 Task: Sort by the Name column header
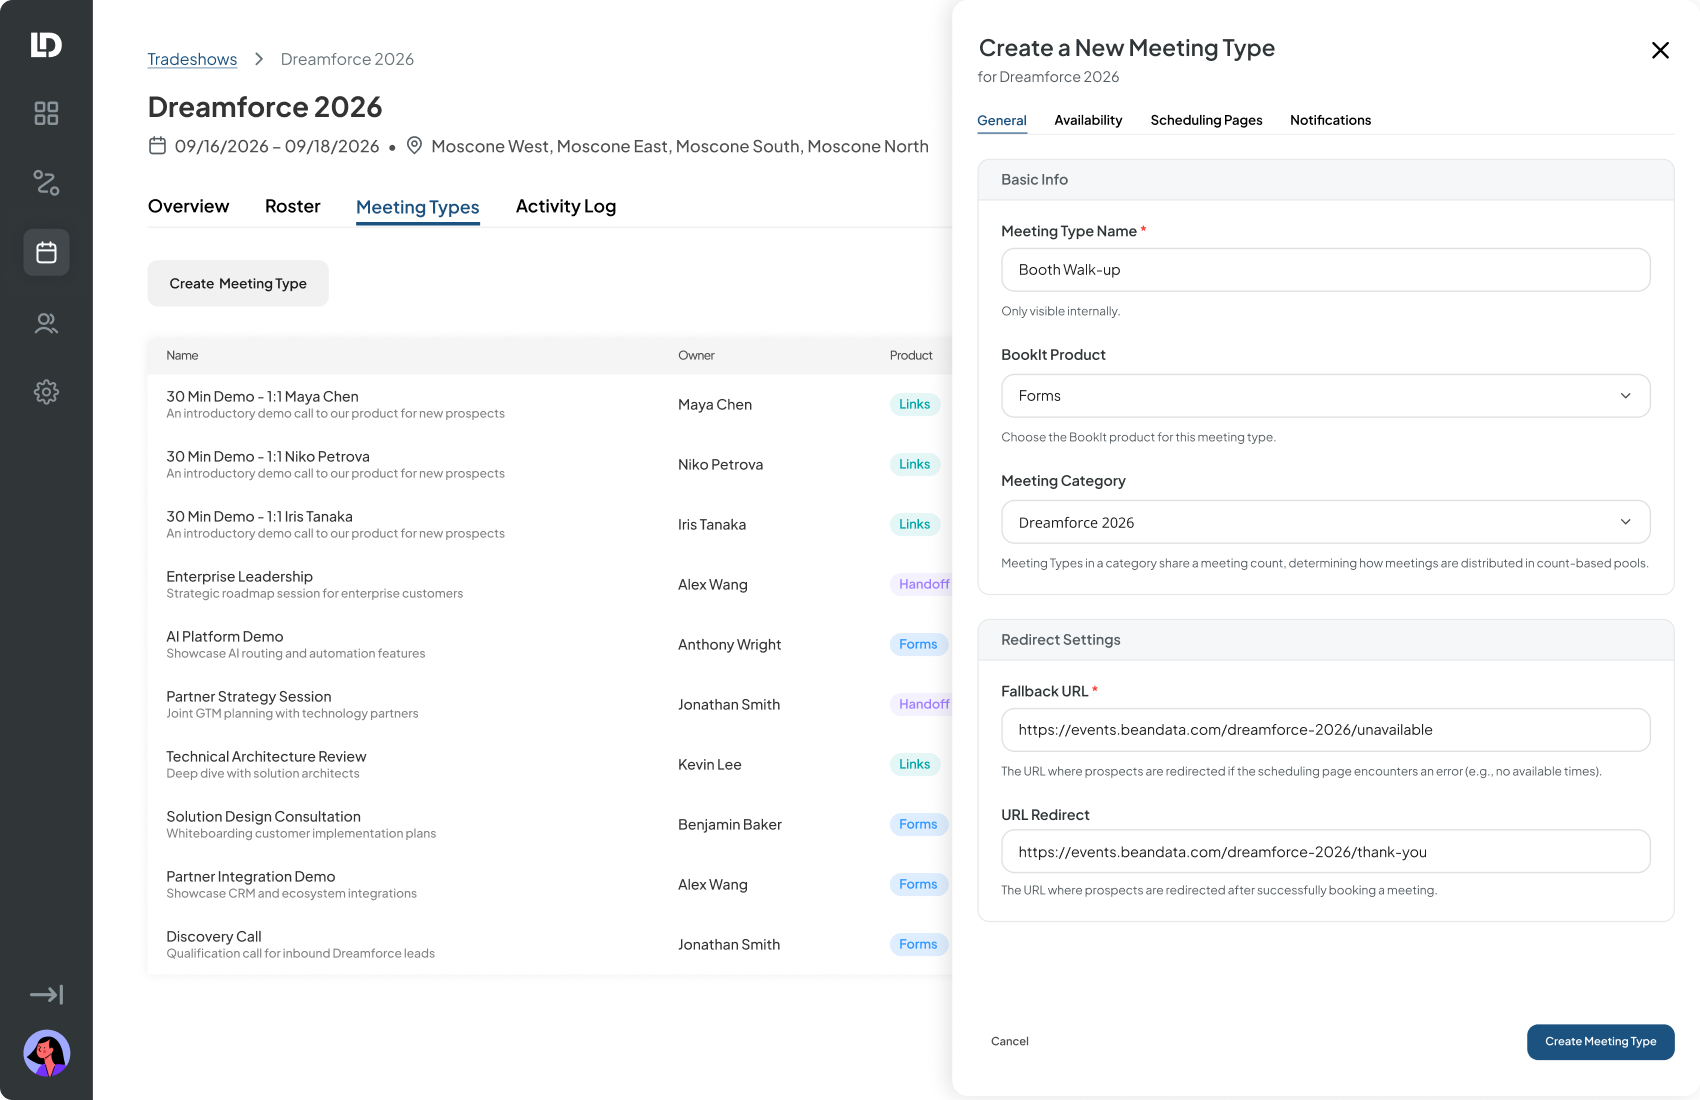pos(182,356)
